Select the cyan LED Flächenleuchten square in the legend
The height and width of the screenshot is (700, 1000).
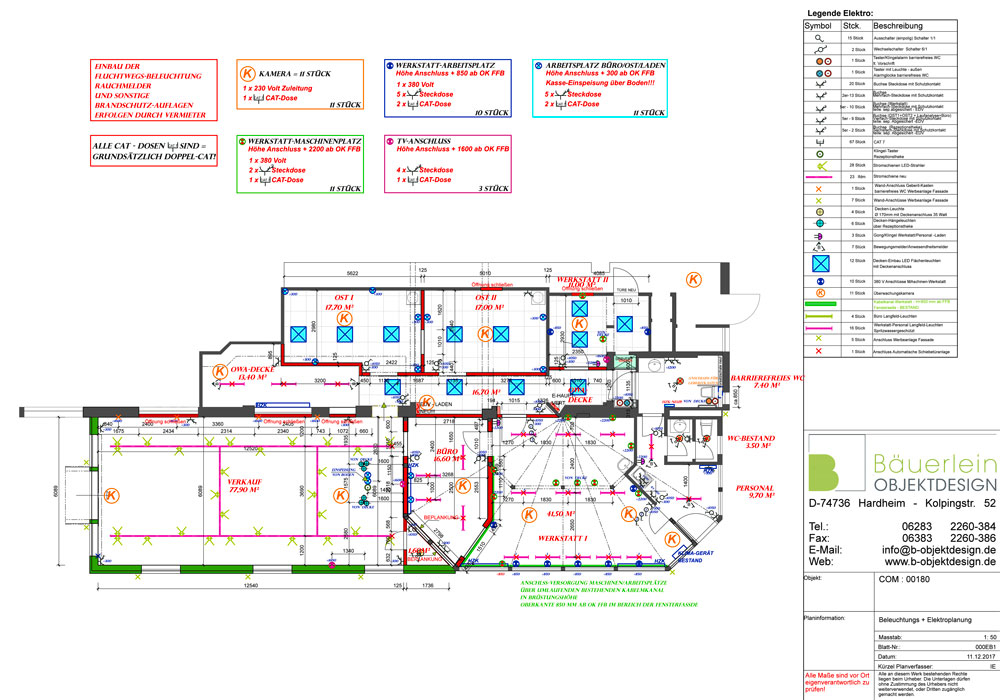[x=821, y=263]
